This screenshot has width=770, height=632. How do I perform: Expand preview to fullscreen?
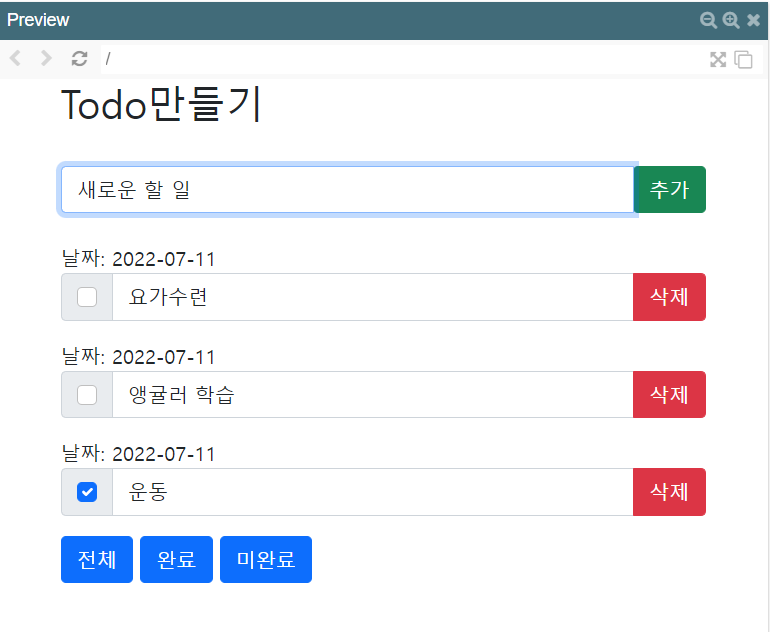718,60
